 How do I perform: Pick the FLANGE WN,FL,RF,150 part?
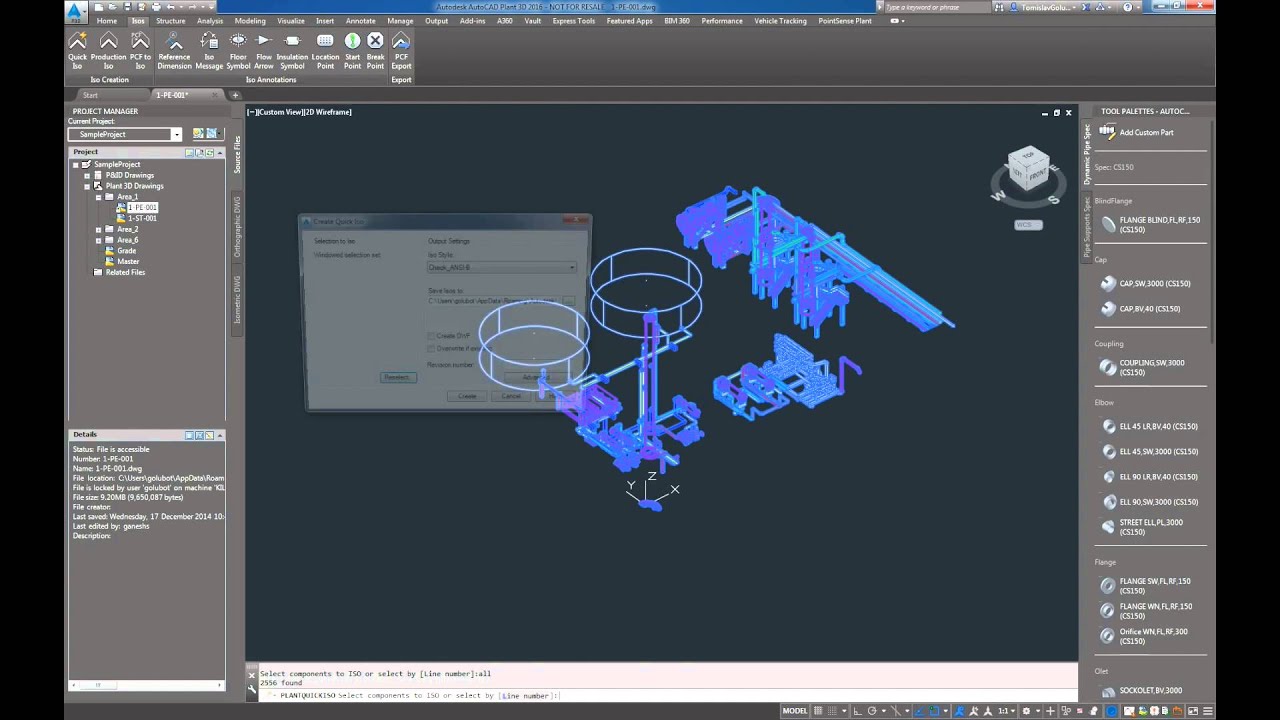click(x=1147, y=611)
